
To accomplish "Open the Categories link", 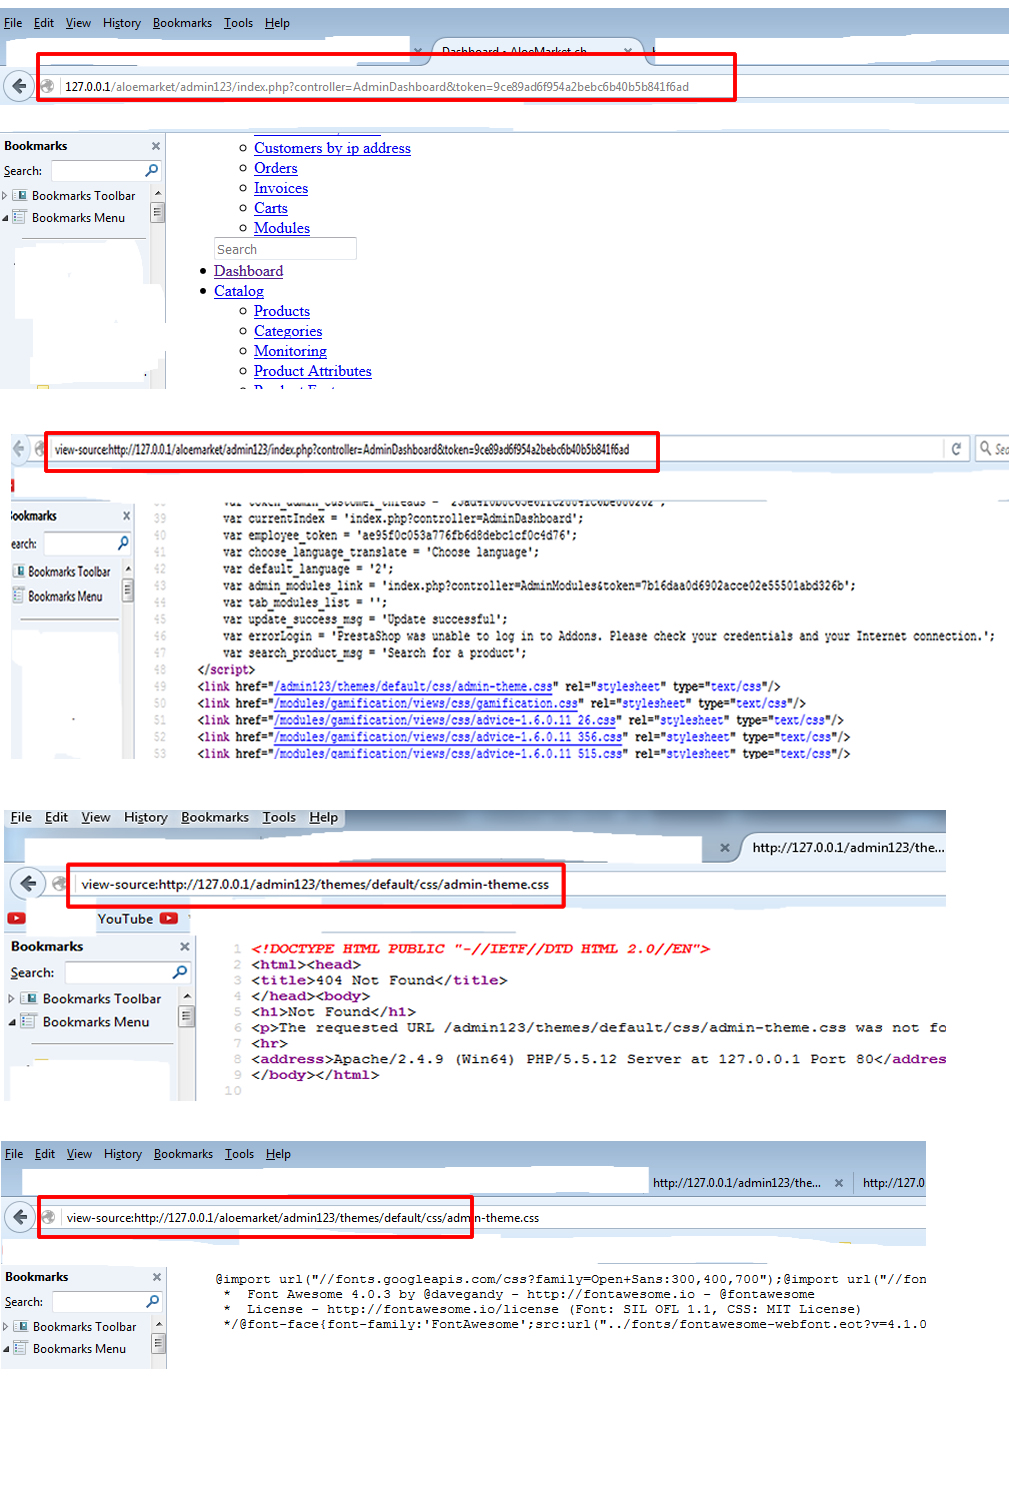I will [x=288, y=331].
